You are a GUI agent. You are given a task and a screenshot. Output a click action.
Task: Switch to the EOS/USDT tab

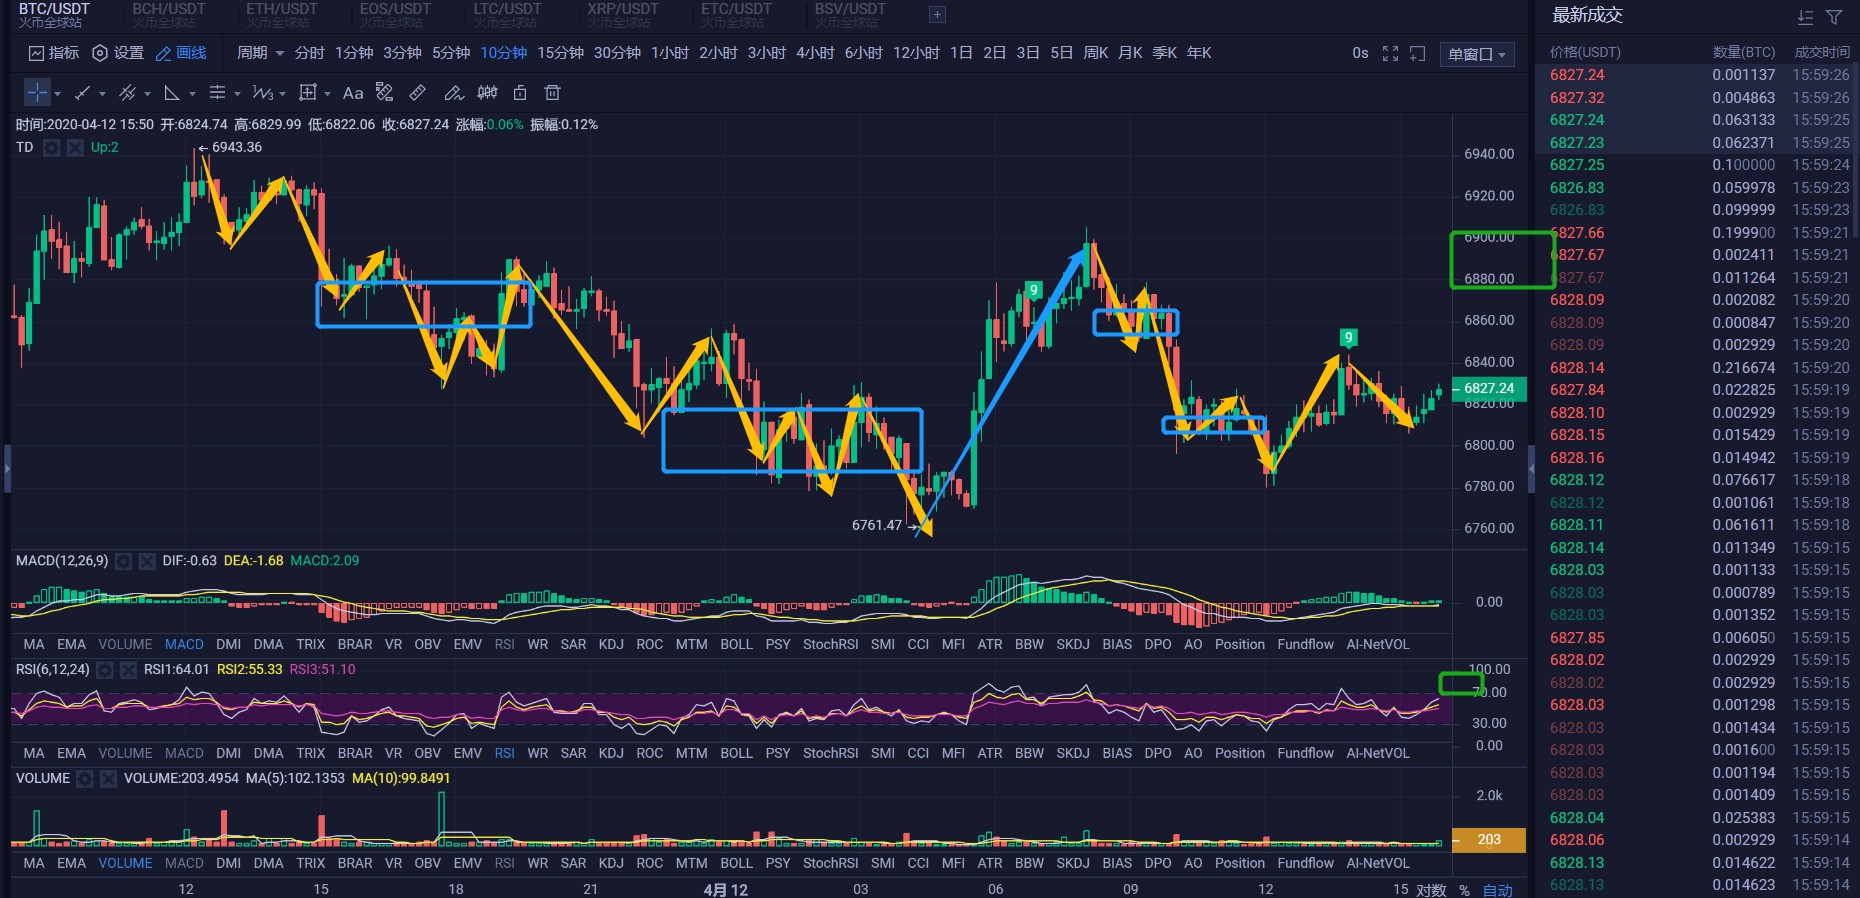pyautogui.click(x=395, y=15)
